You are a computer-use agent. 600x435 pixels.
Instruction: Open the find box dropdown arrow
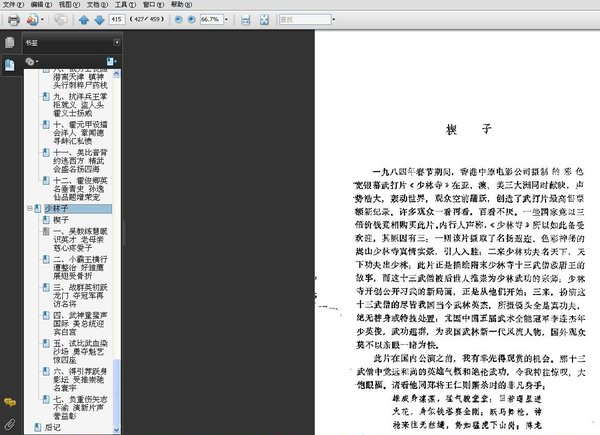point(334,19)
